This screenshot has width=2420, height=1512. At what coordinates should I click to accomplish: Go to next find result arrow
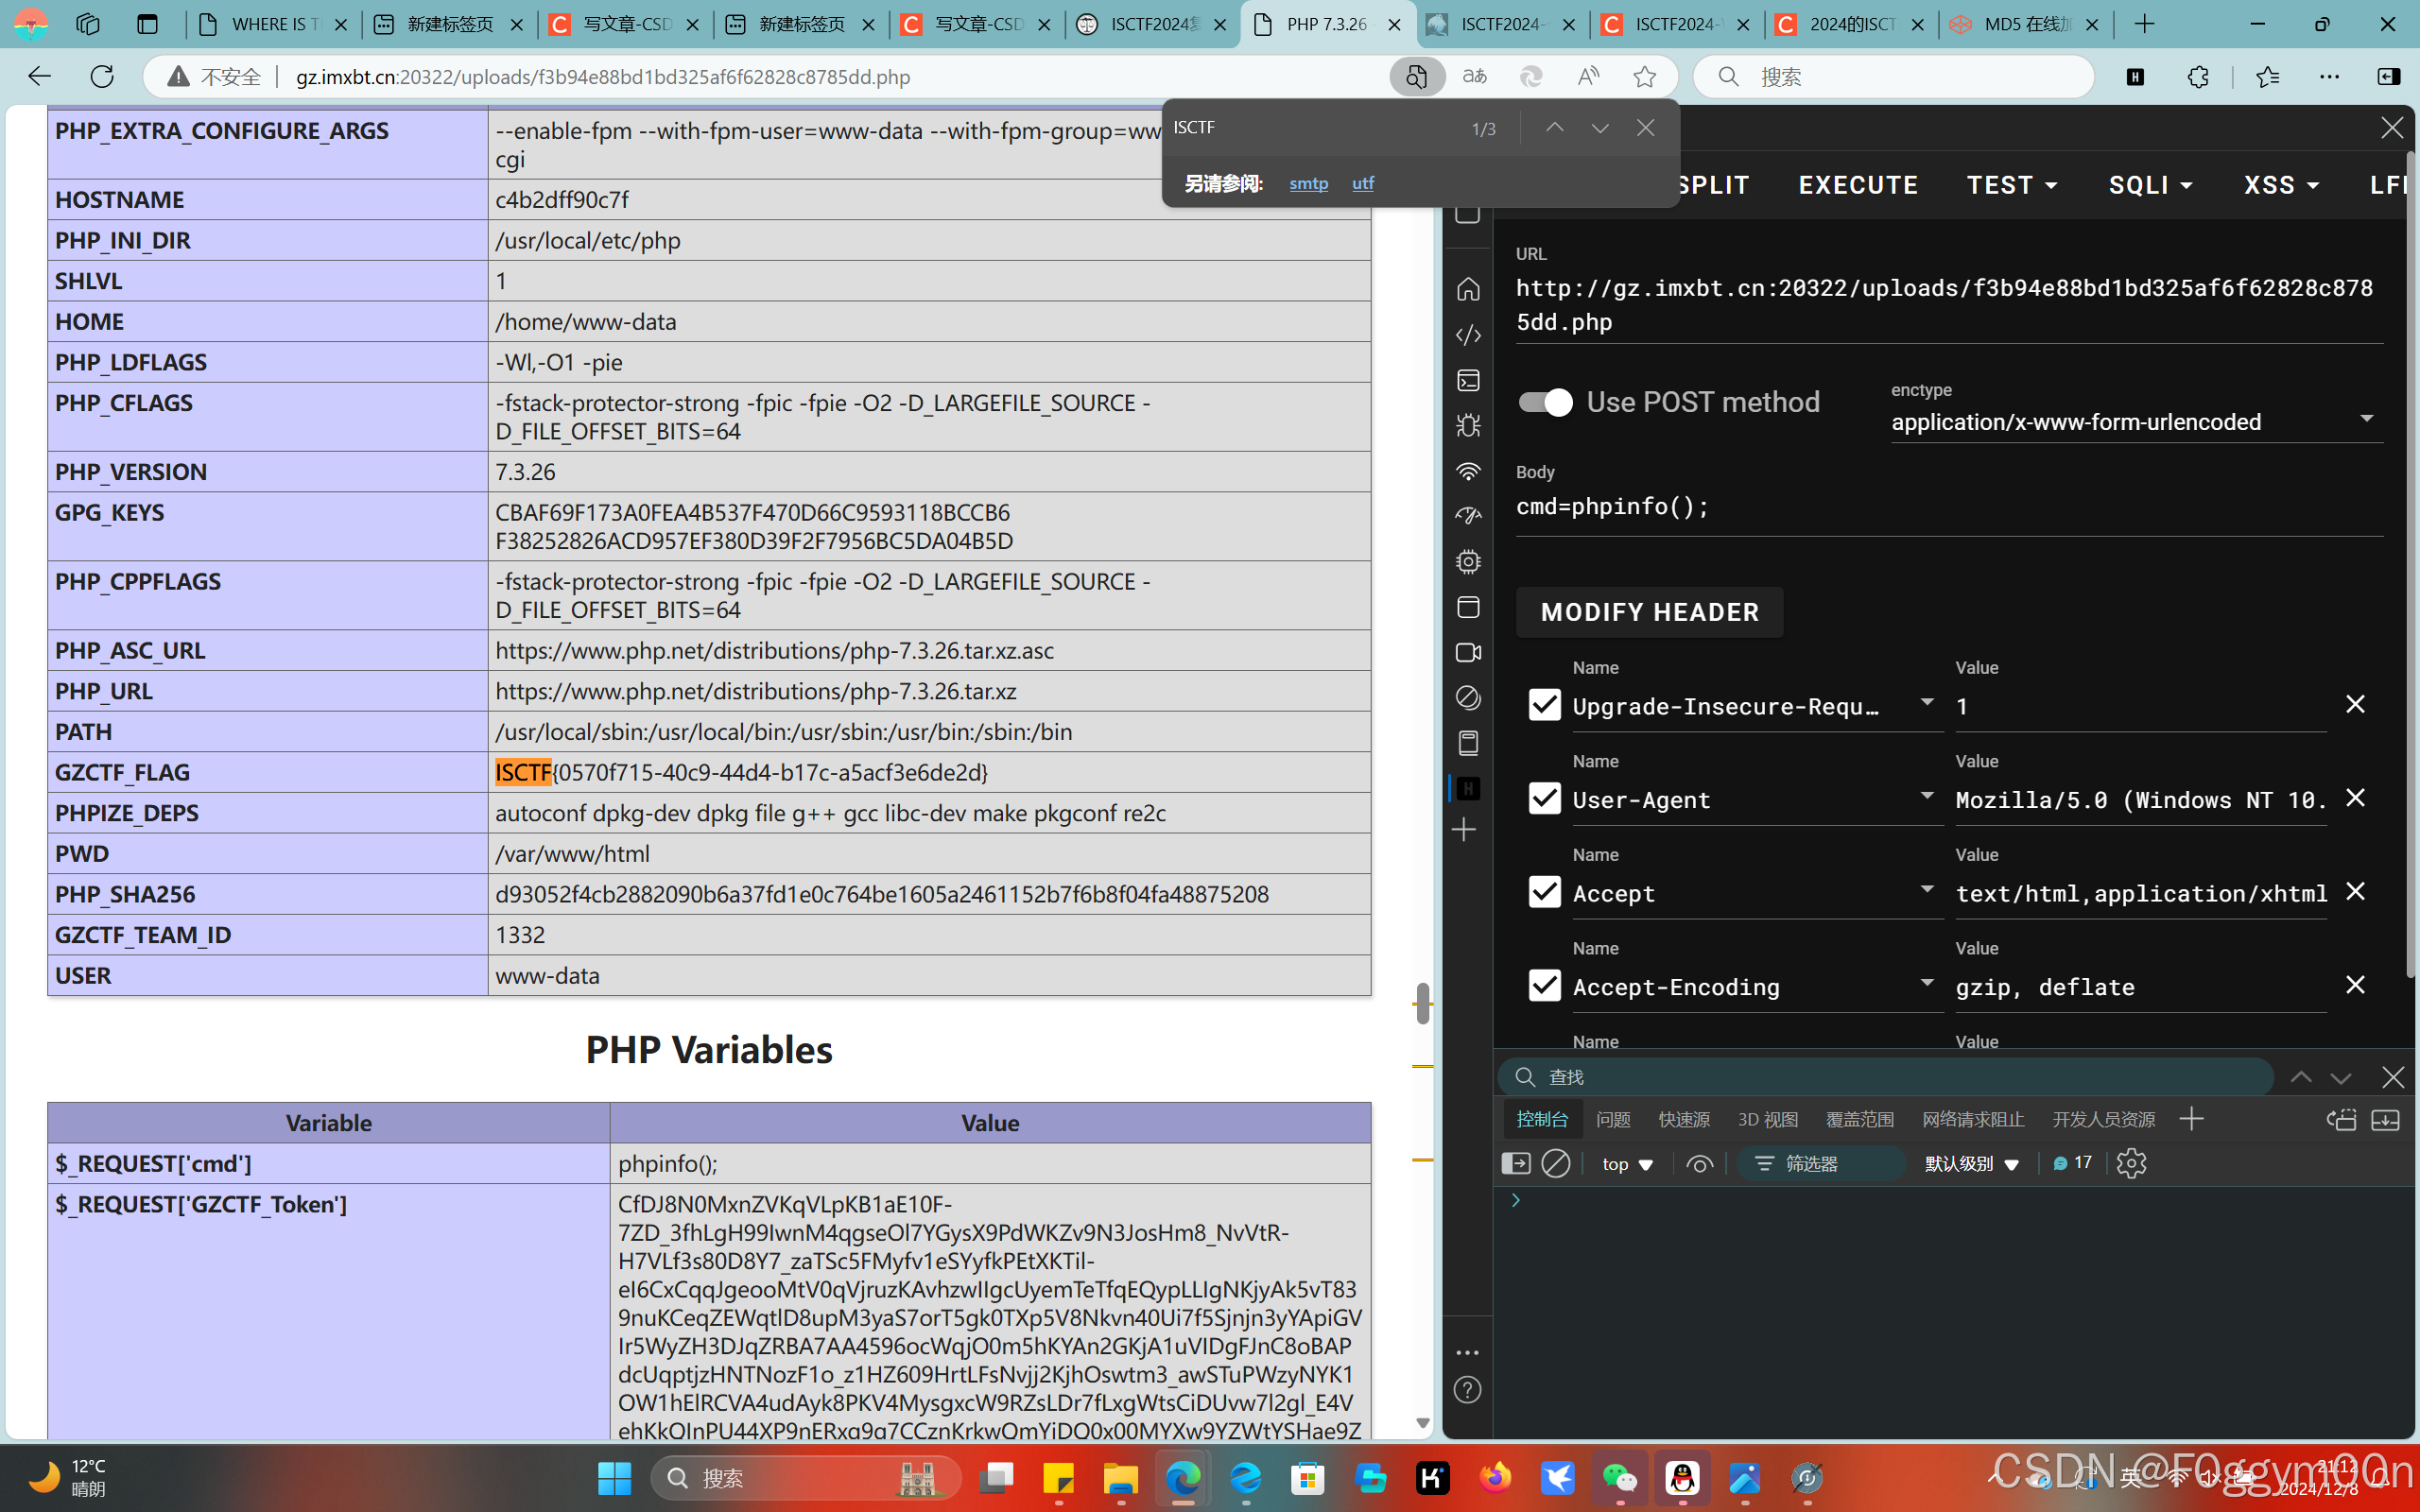point(1600,128)
